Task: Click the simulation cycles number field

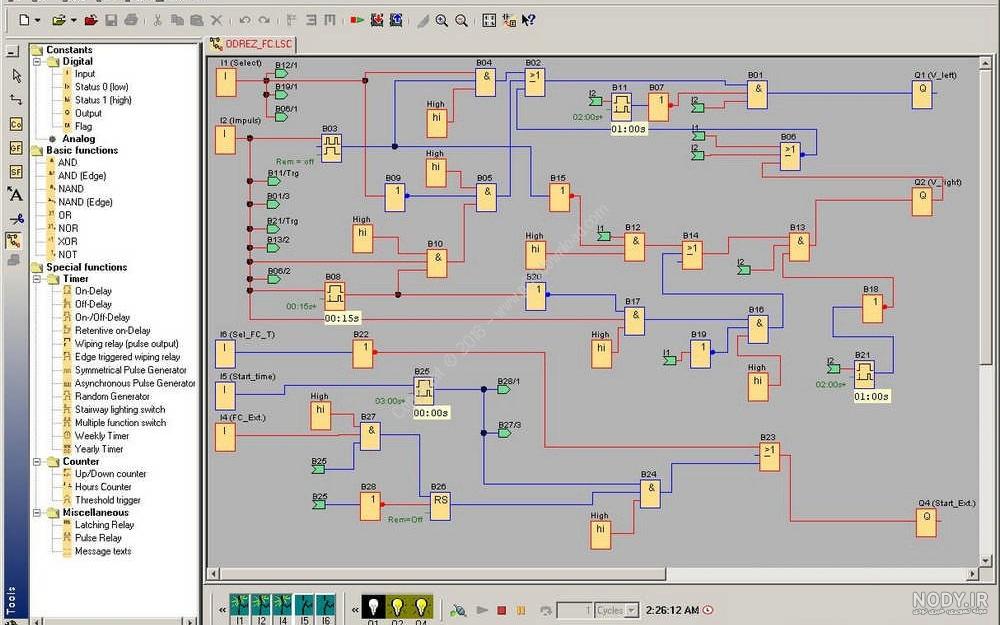Action: pos(575,610)
